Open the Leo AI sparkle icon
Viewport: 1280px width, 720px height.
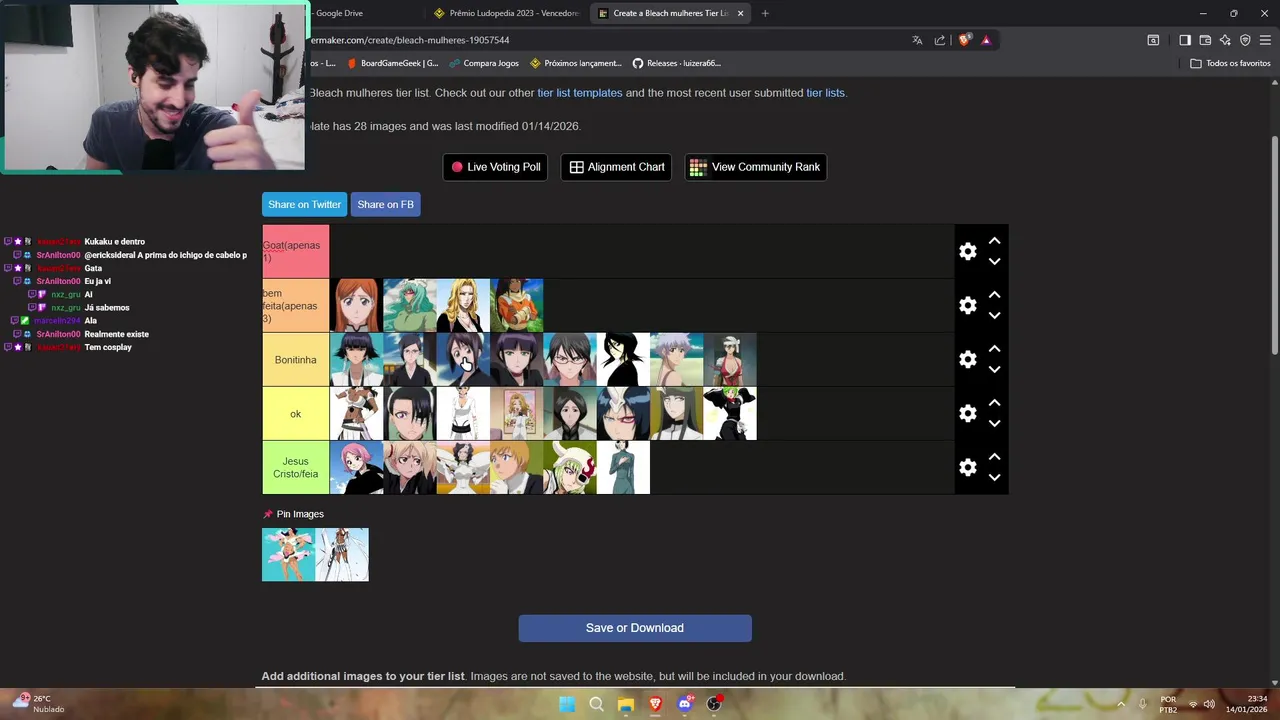tap(1225, 40)
